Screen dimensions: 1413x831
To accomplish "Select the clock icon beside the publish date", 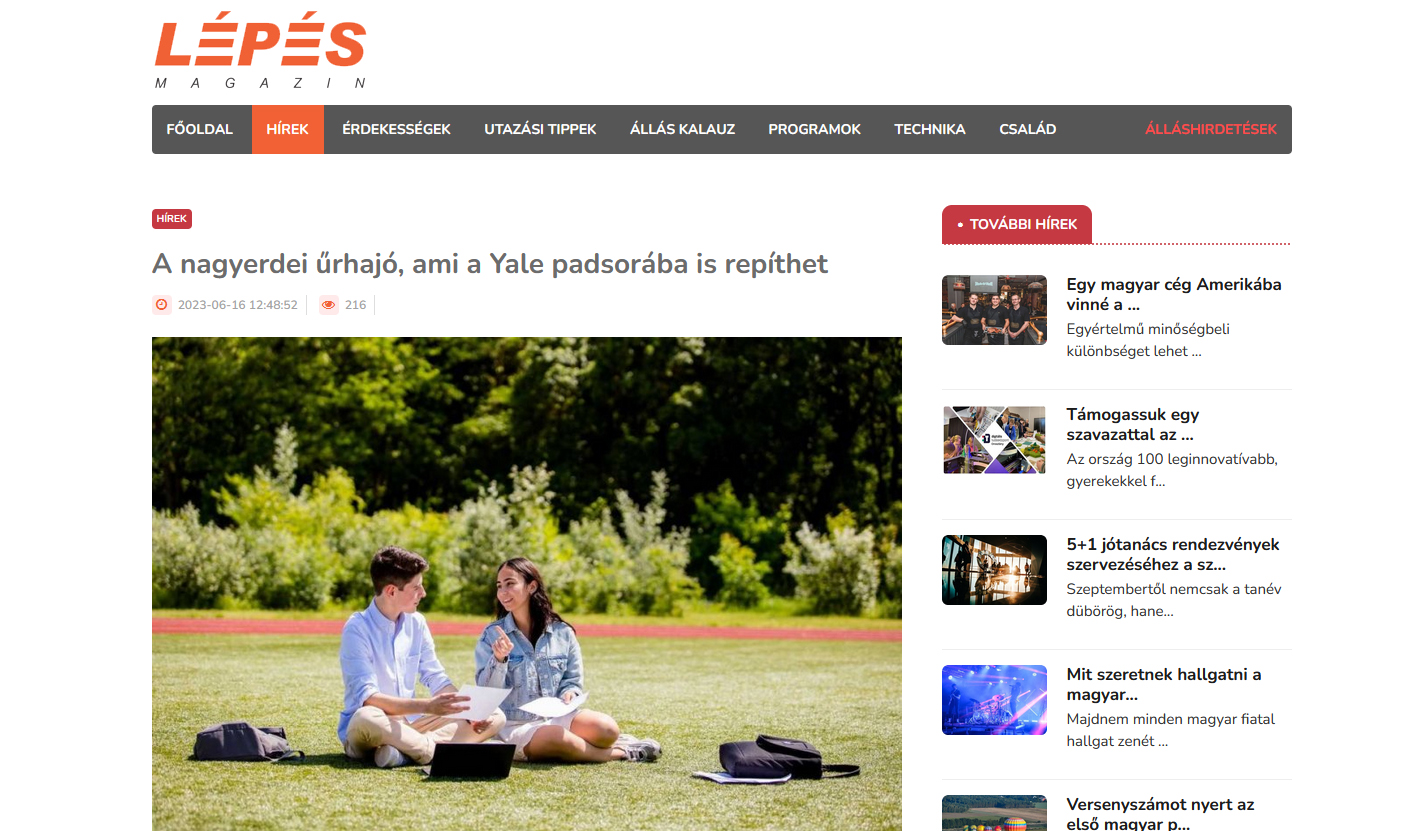I will 161,305.
